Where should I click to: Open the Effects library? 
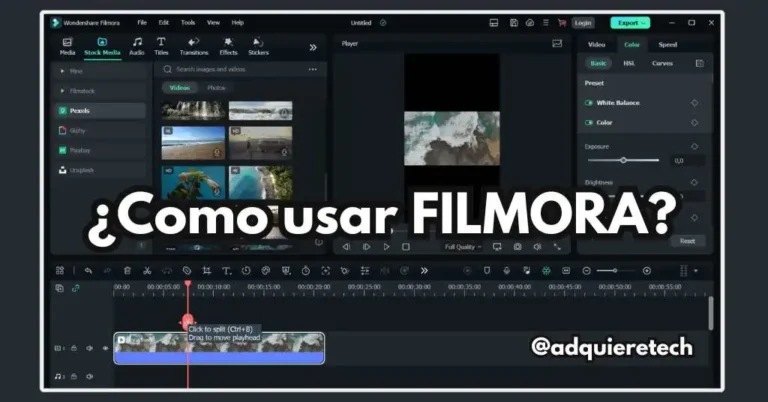[228, 47]
